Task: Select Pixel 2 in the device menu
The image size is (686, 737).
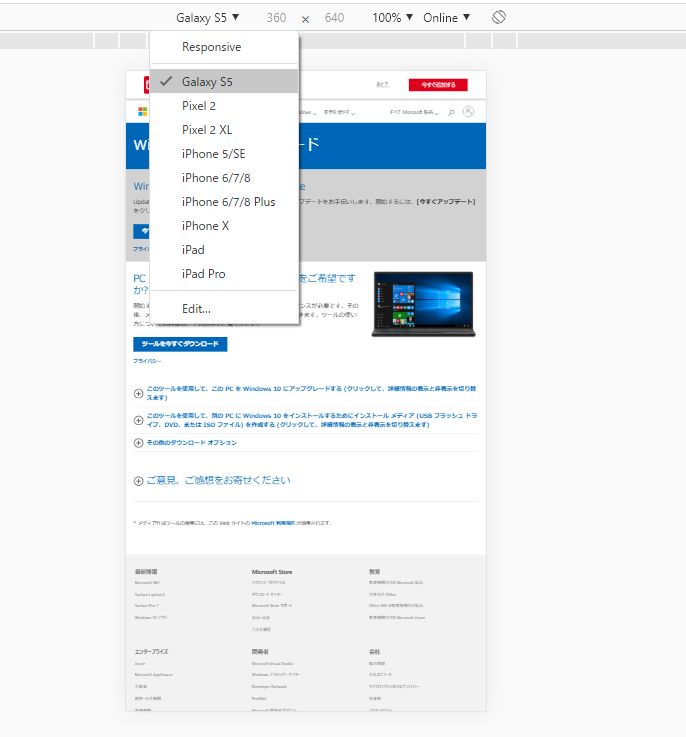Action: [224, 106]
